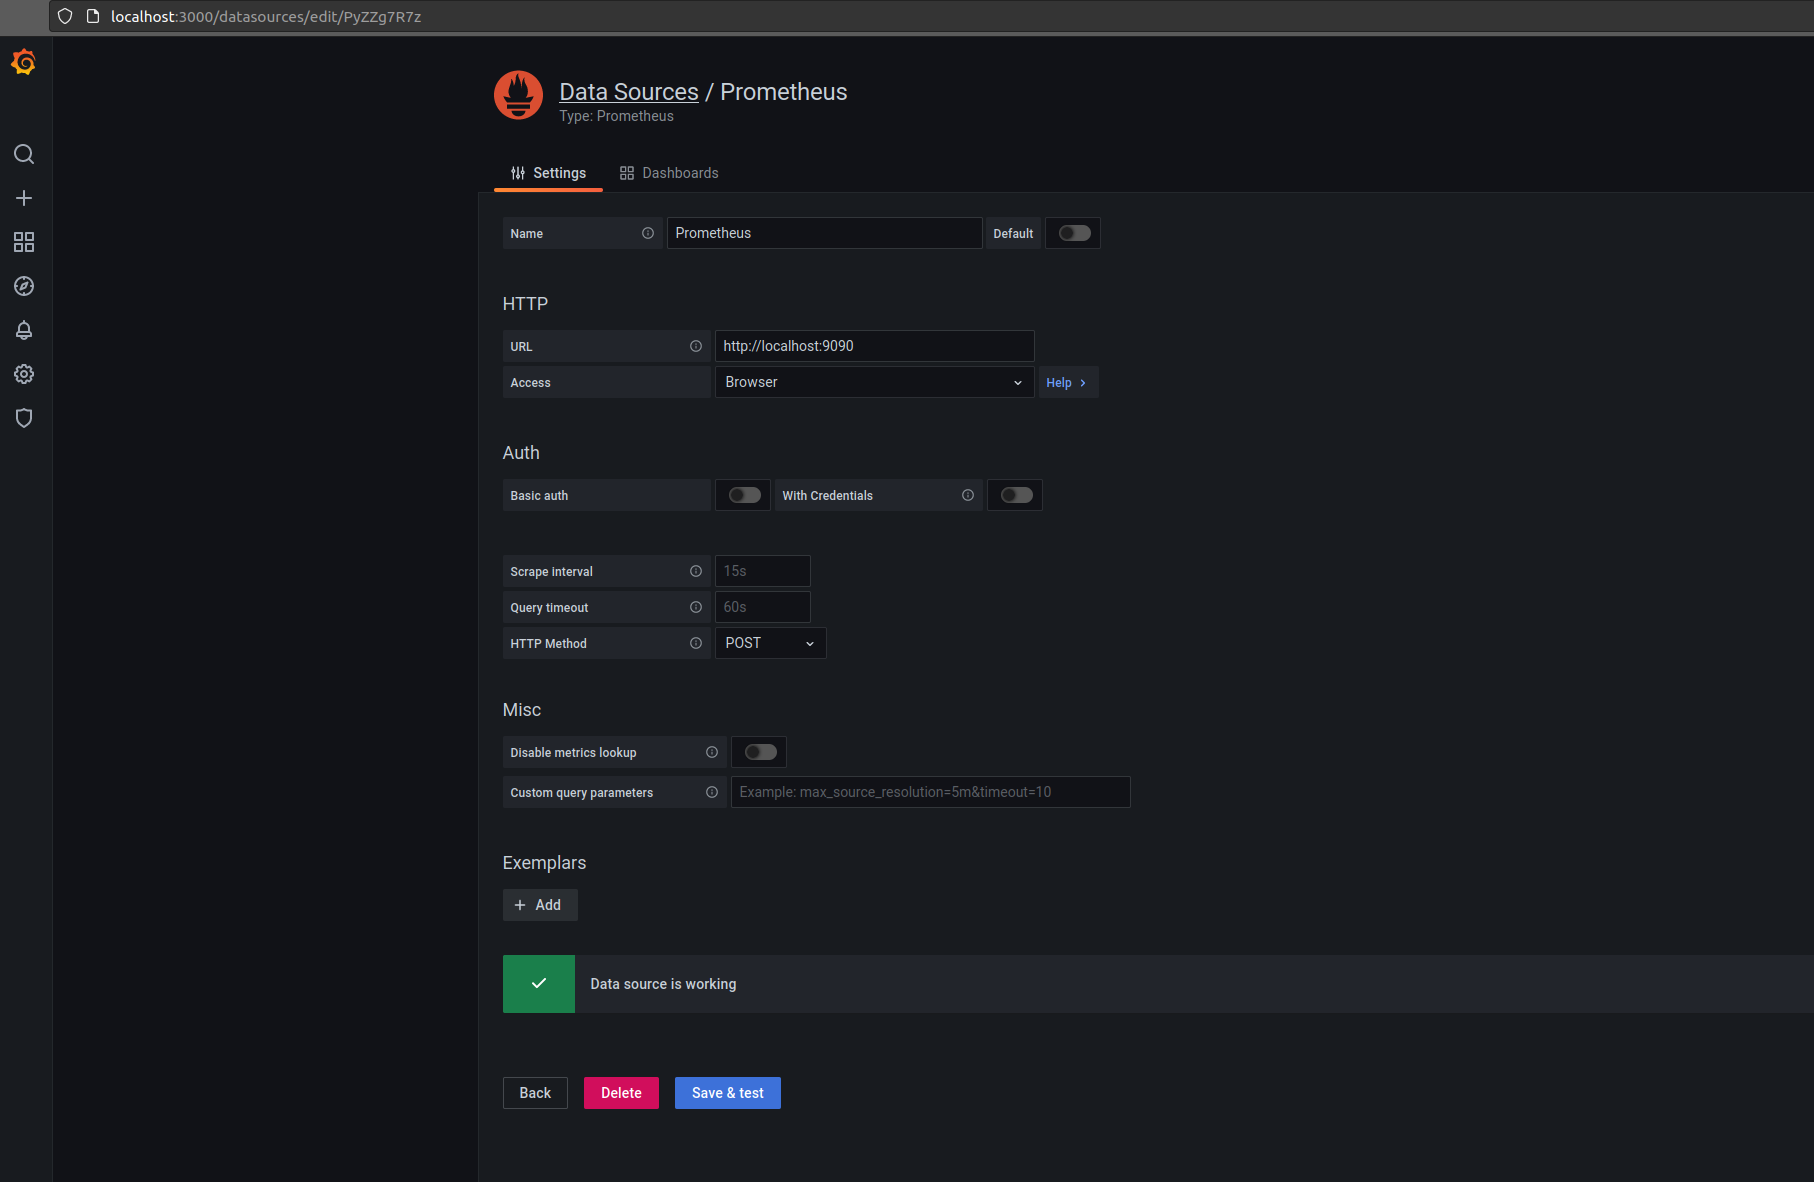
Task: Click the Create plus icon in sidebar
Action: (24, 198)
